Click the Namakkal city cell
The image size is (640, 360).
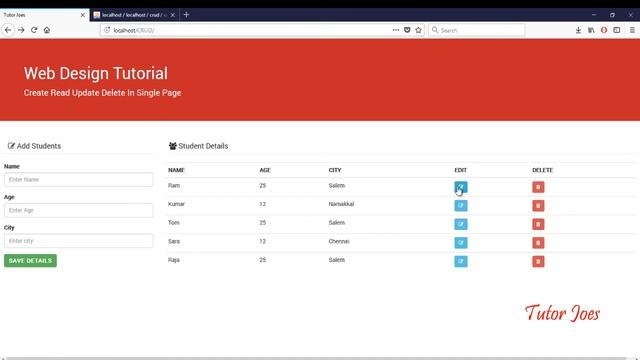tap(341, 204)
